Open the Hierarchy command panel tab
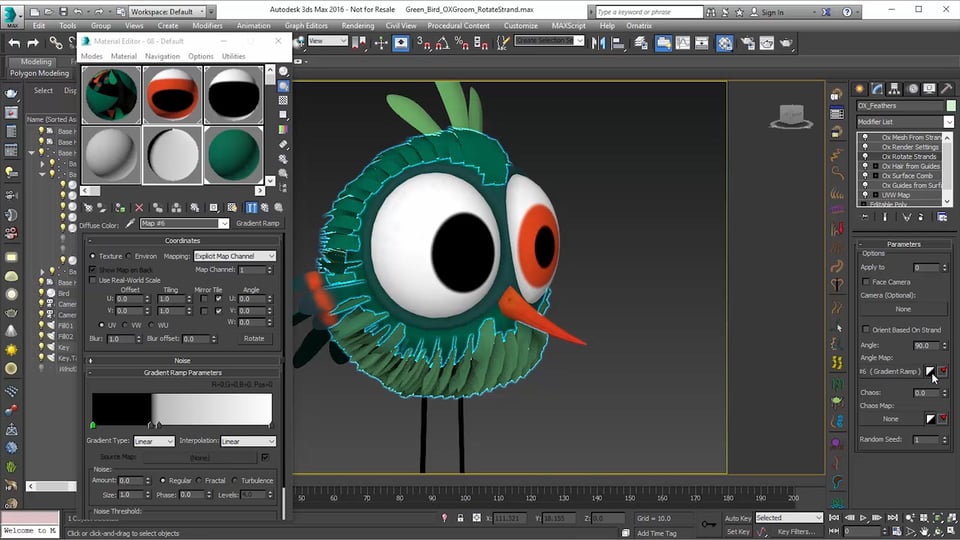 (895, 88)
